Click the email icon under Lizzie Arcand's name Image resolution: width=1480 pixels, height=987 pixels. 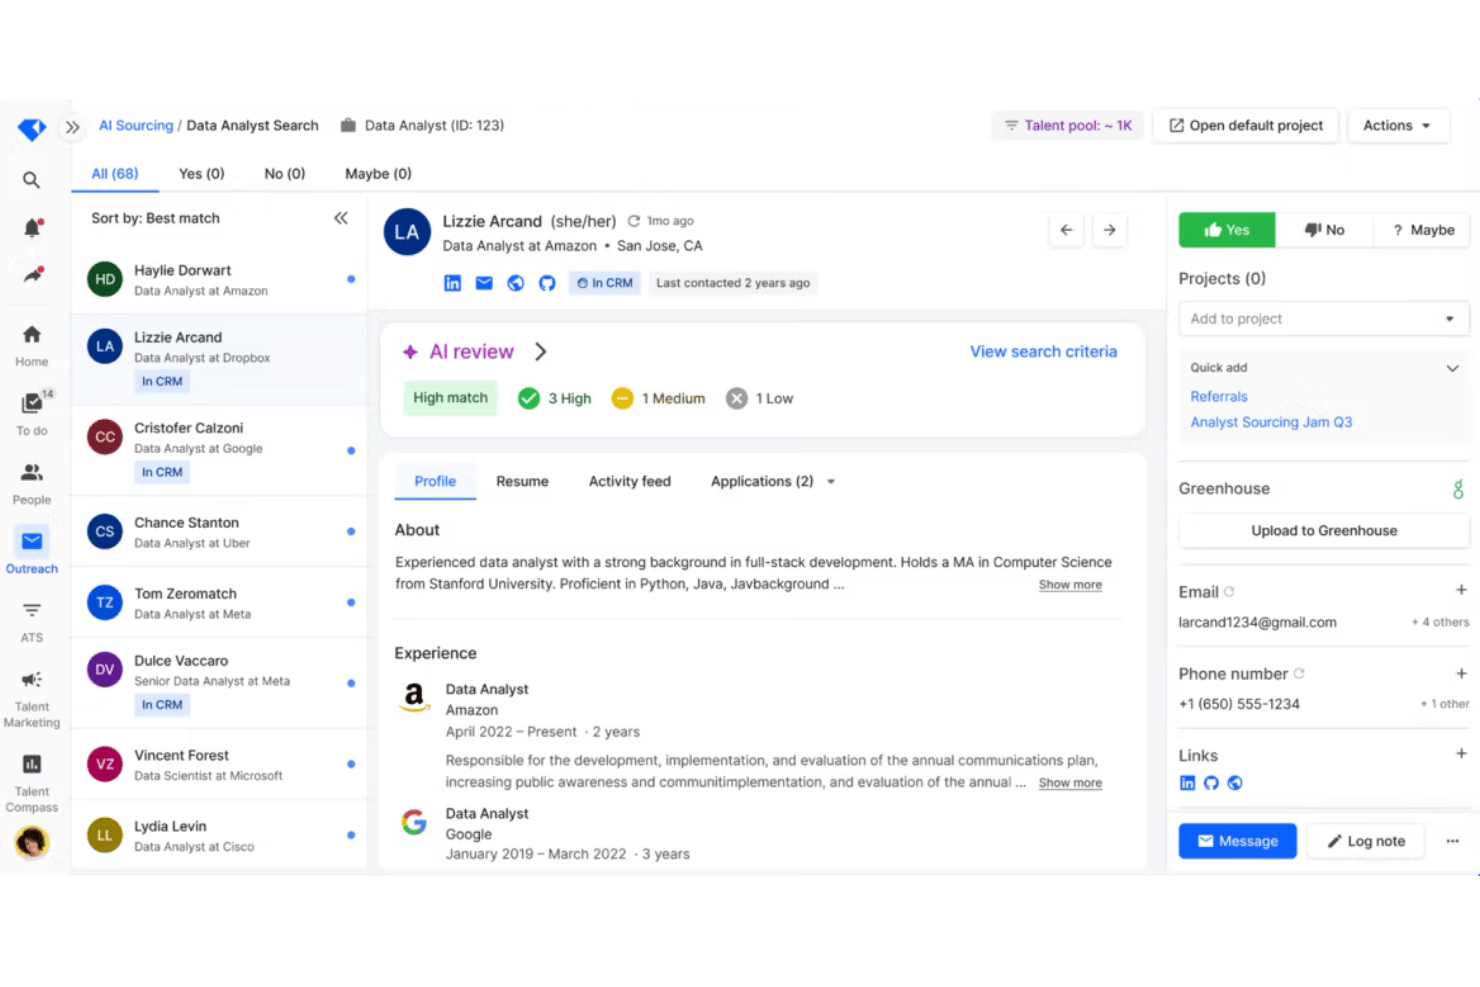tap(484, 283)
